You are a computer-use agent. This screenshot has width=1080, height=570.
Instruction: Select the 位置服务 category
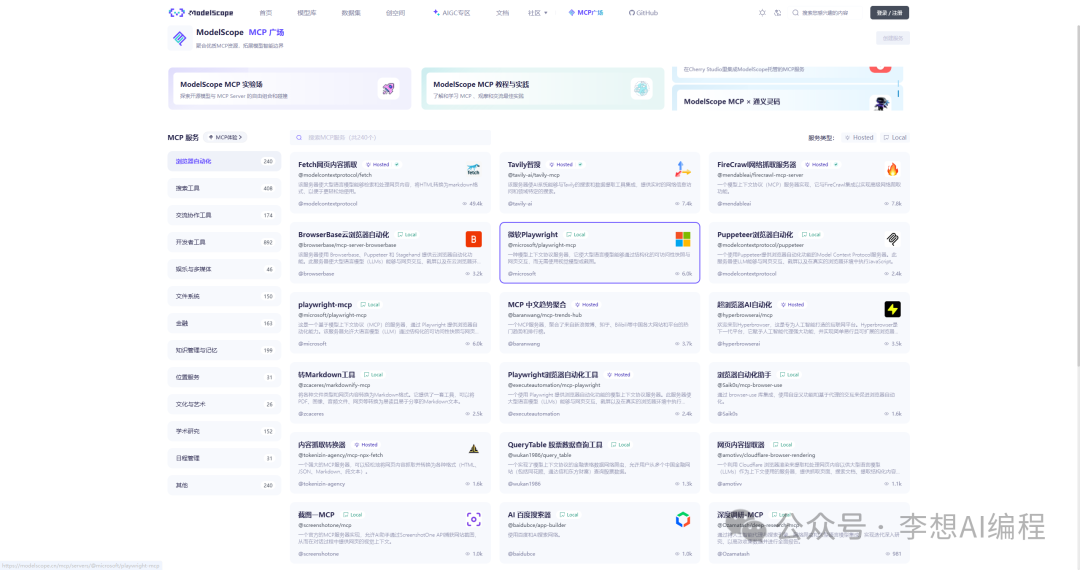pos(224,377)
